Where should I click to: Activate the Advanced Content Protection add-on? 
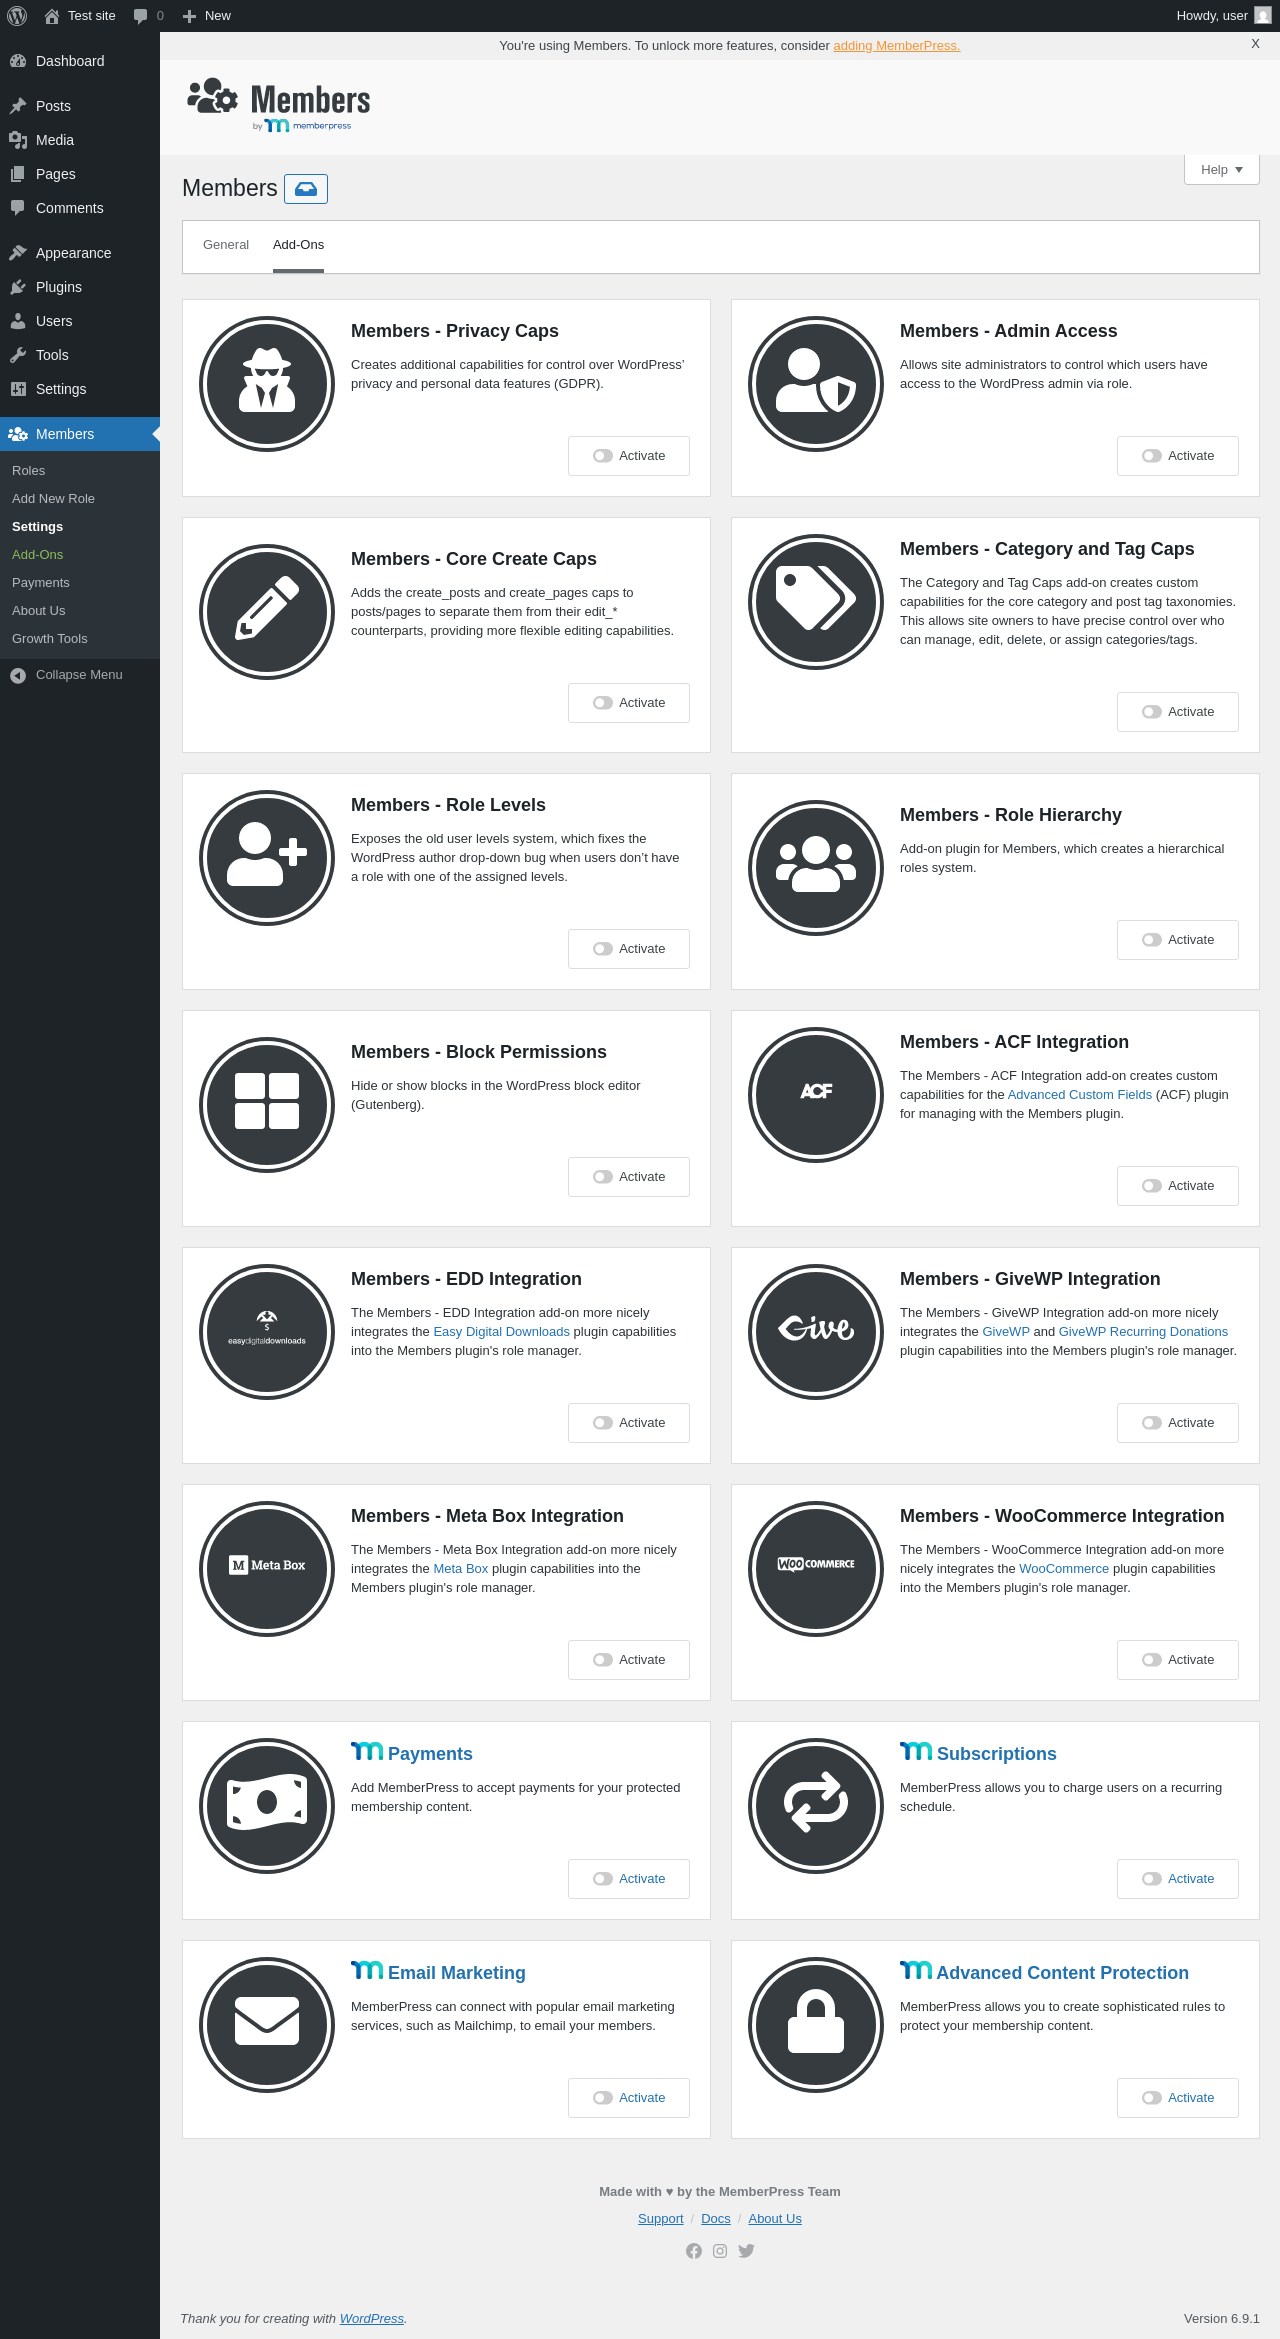click(1178, 2098)
